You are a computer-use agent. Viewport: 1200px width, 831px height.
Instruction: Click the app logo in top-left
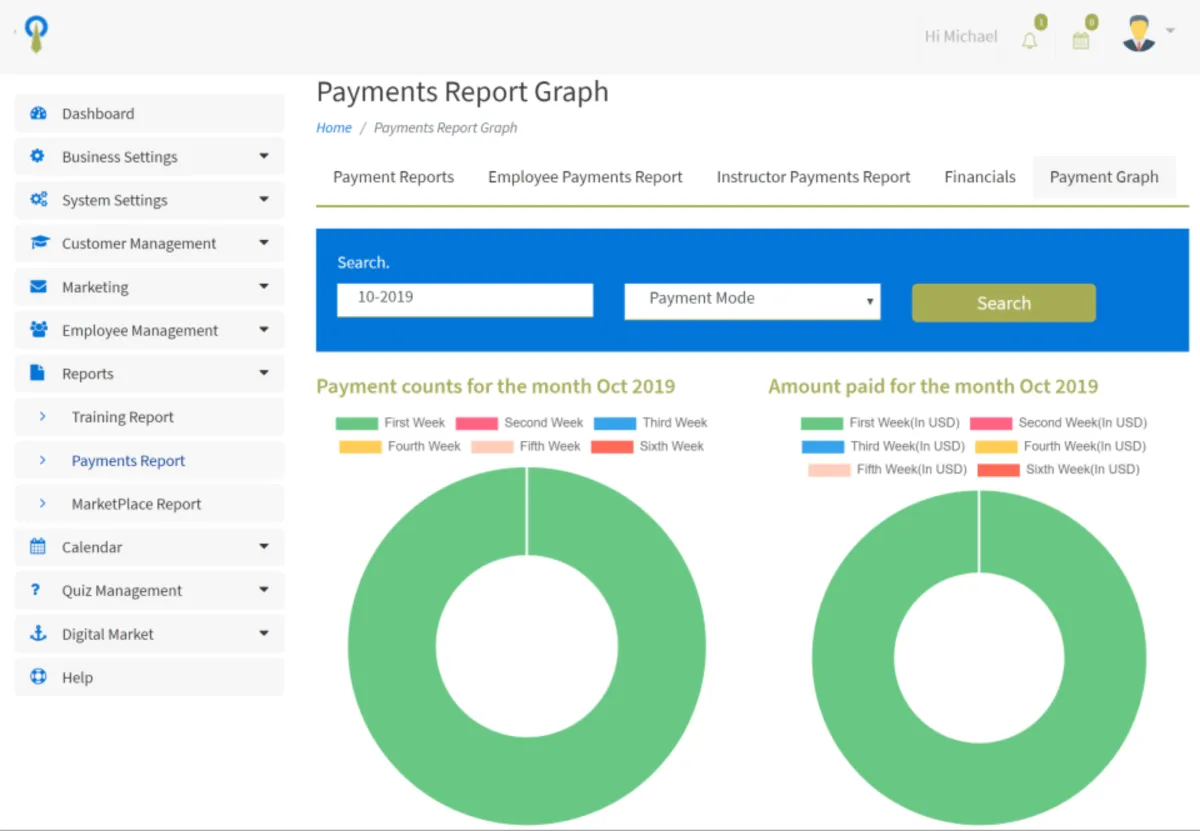[x=37, y=35]
